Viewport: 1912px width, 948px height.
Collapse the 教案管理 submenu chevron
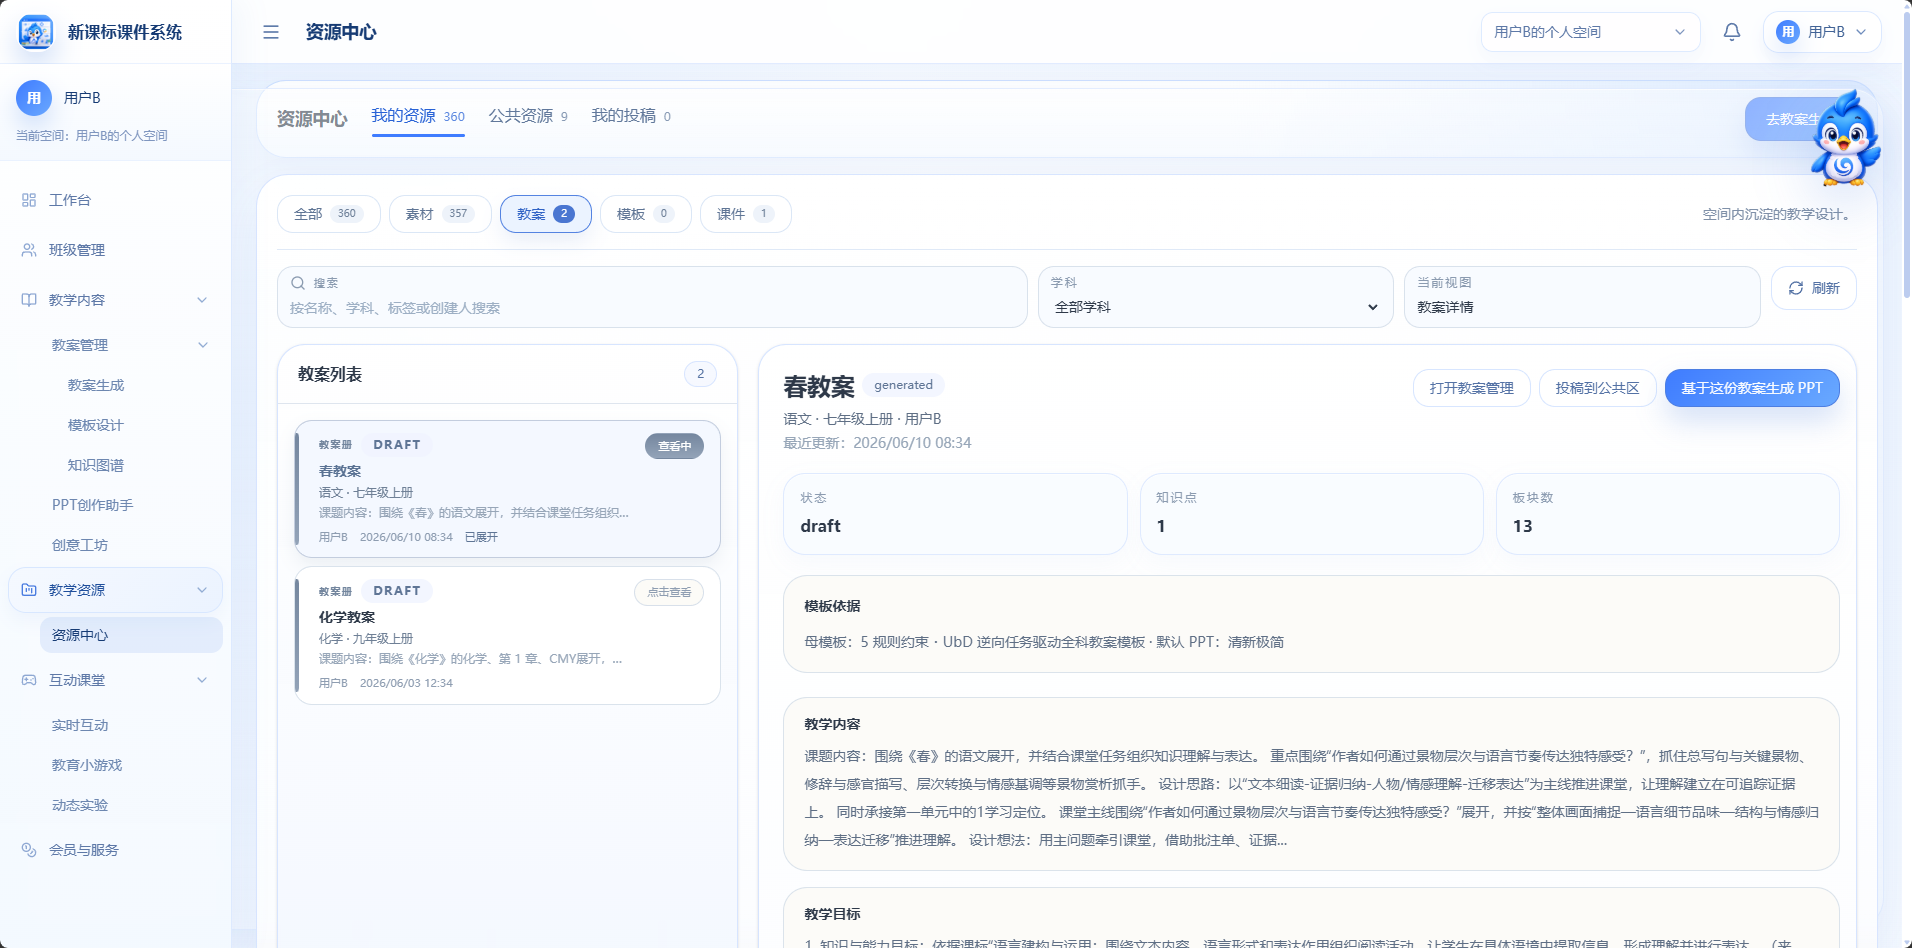click(203, 345)
